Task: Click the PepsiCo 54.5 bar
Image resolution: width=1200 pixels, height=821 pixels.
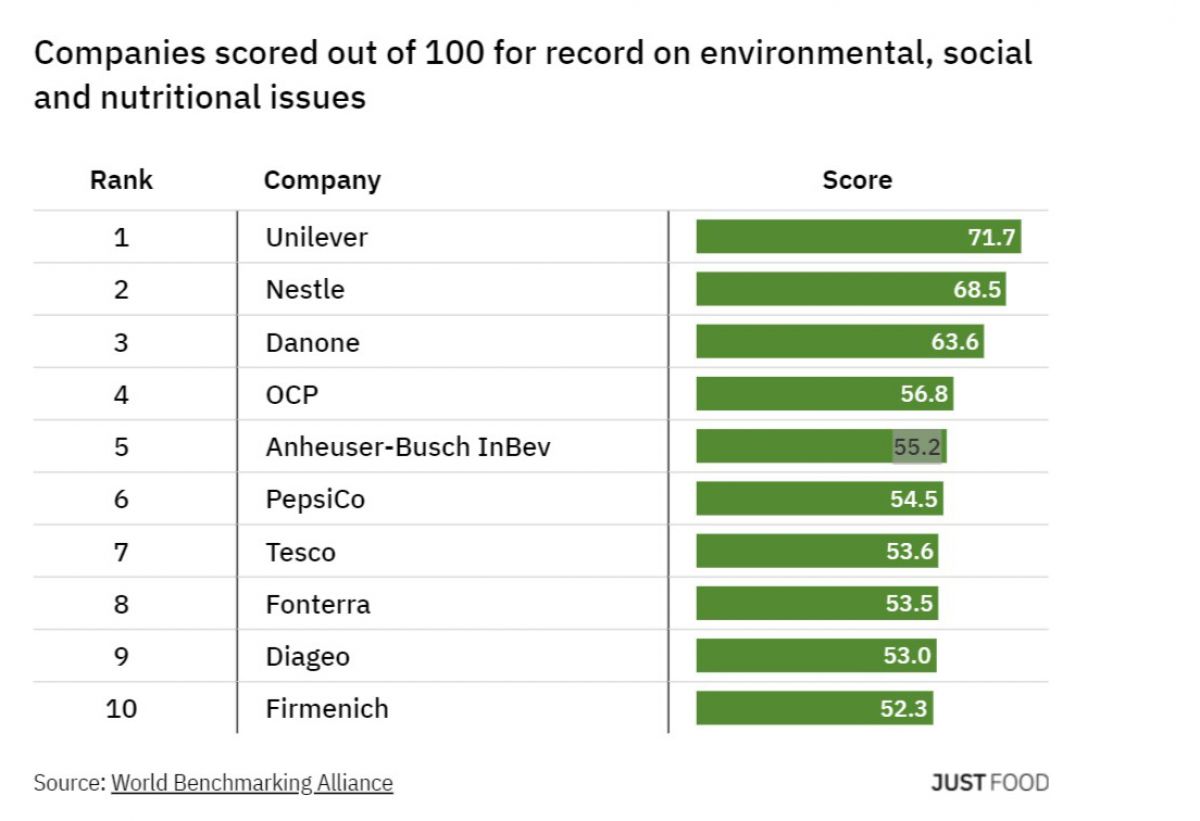Action: tap(819, 499)
